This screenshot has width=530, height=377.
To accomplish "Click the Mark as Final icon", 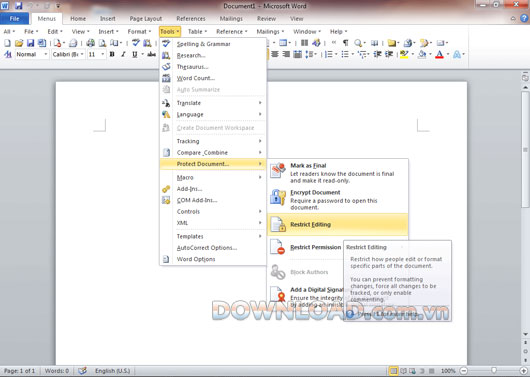I will click(x=278, y=170).
